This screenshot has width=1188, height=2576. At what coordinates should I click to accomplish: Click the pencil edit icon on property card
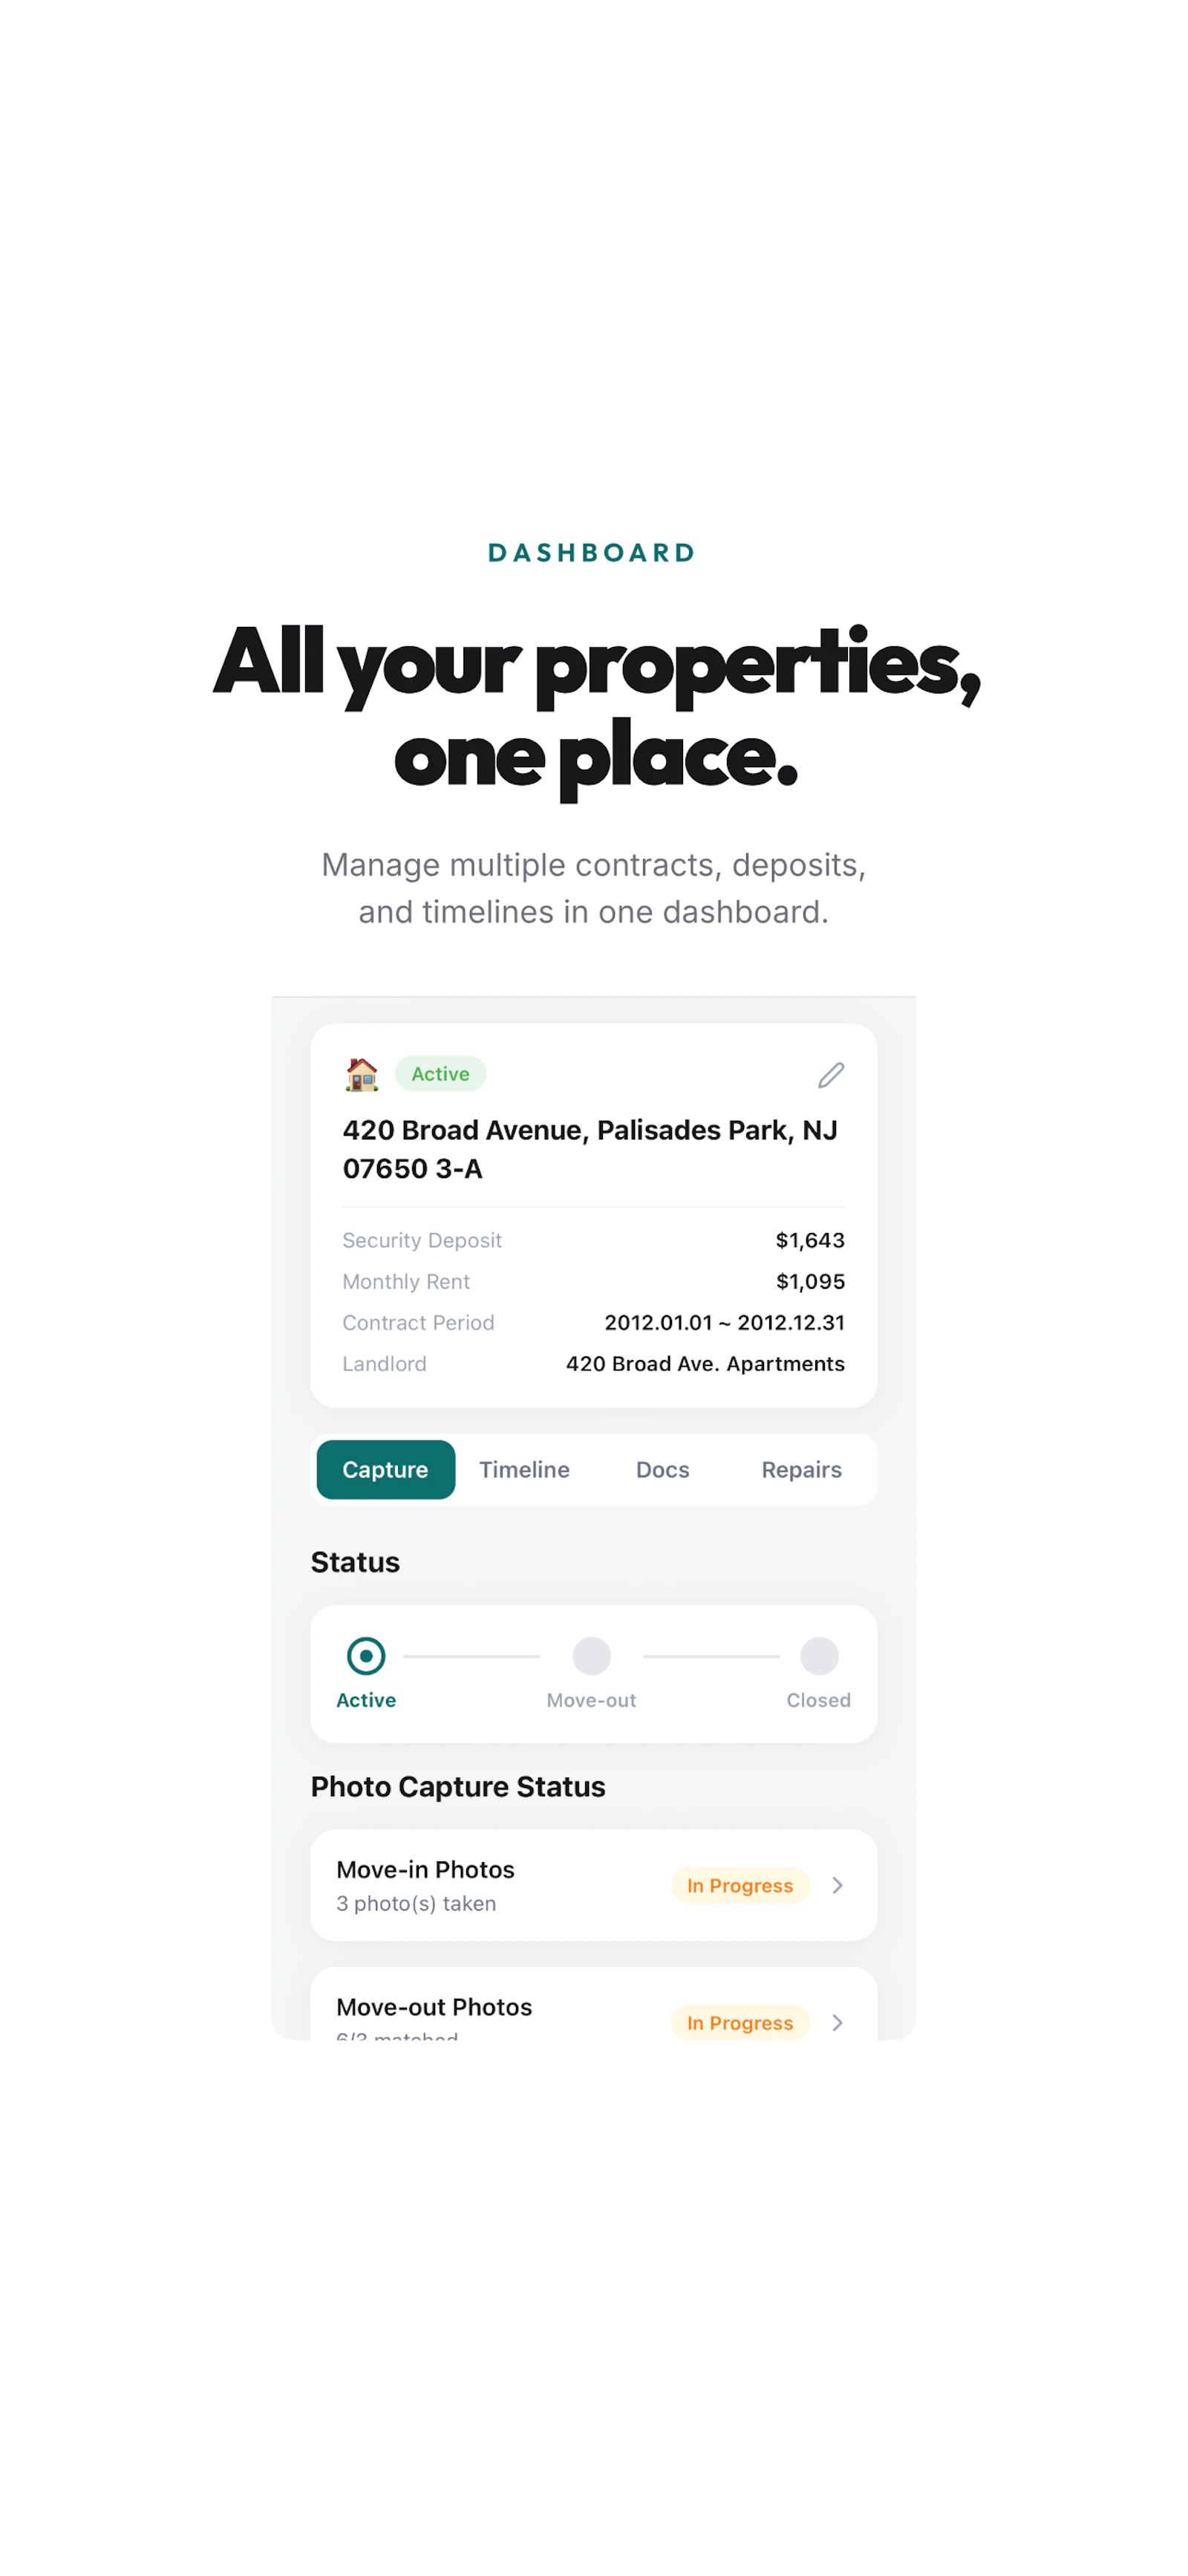831,1075
